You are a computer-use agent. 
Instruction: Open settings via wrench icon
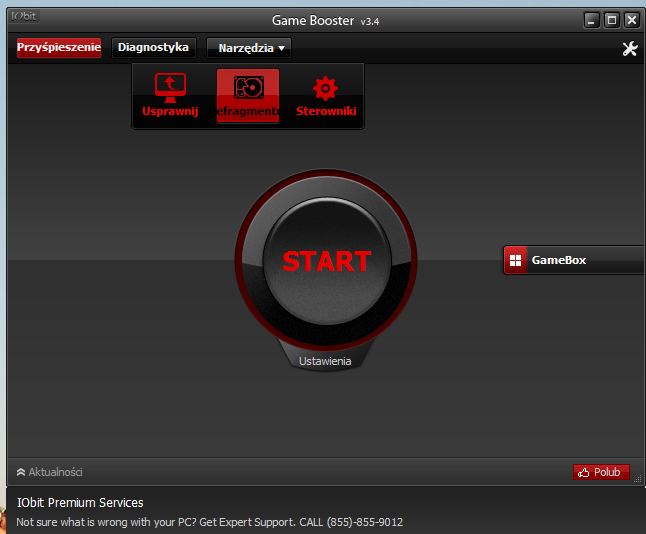[x=630, y=49]
